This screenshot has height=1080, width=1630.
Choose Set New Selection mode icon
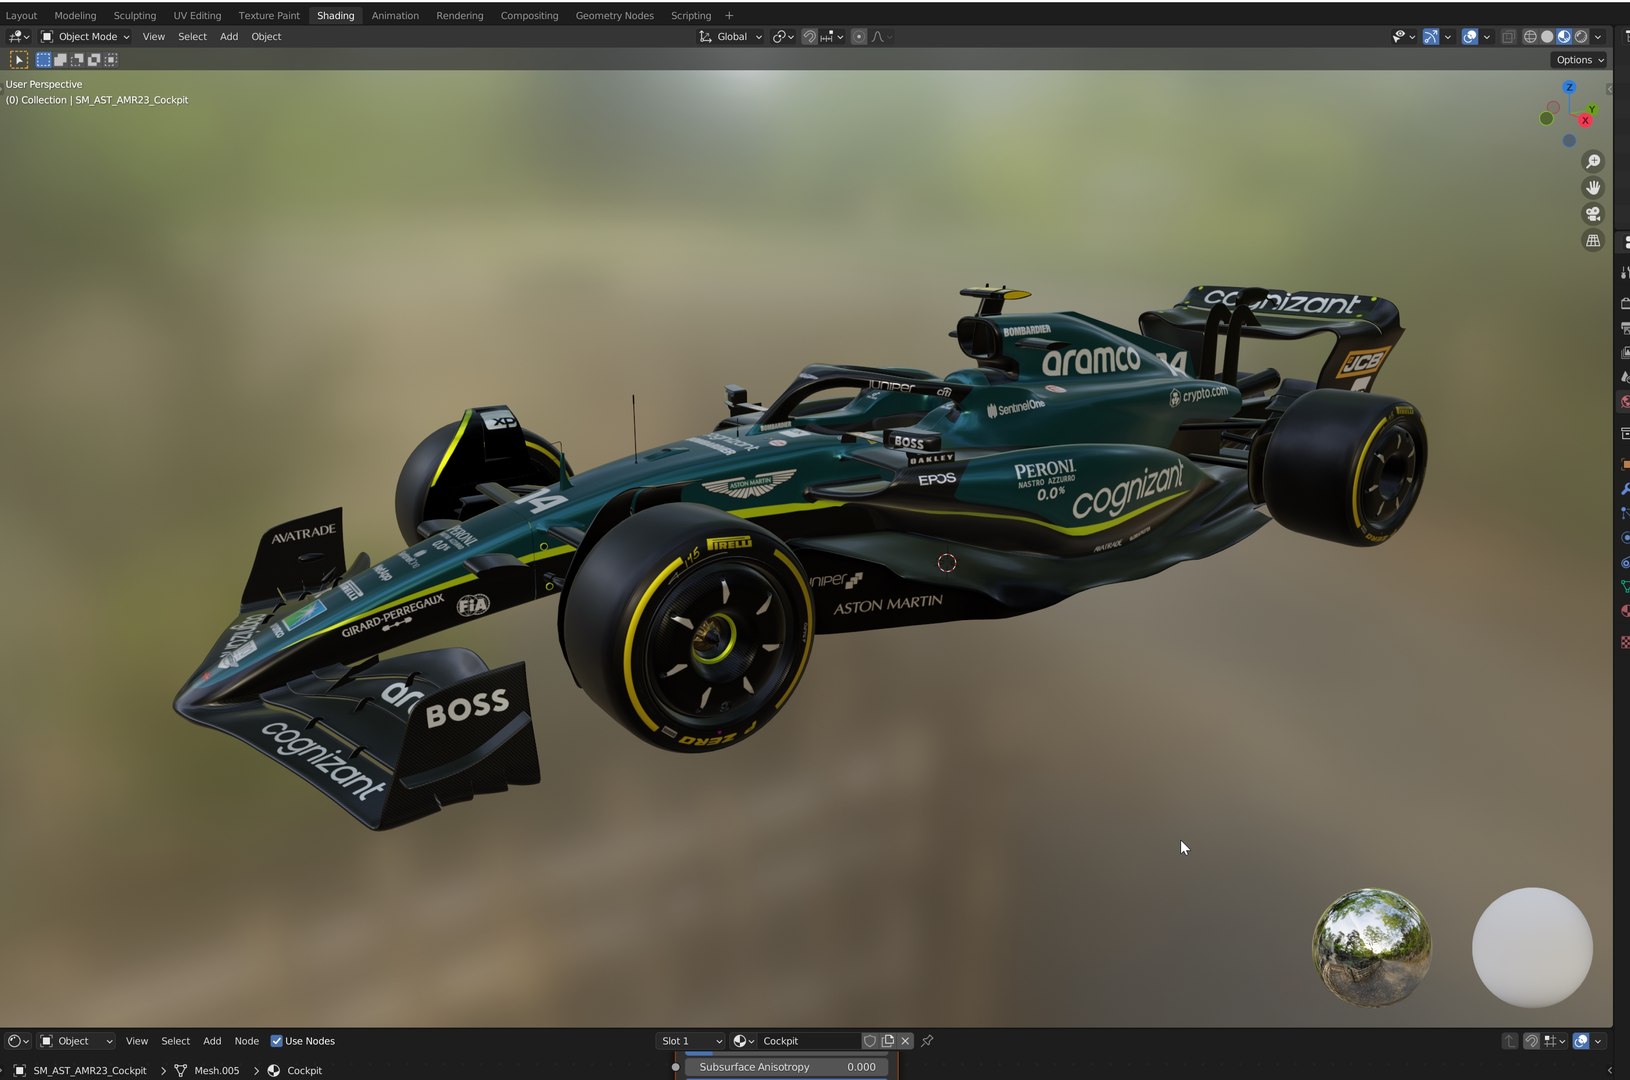(43, 60)
